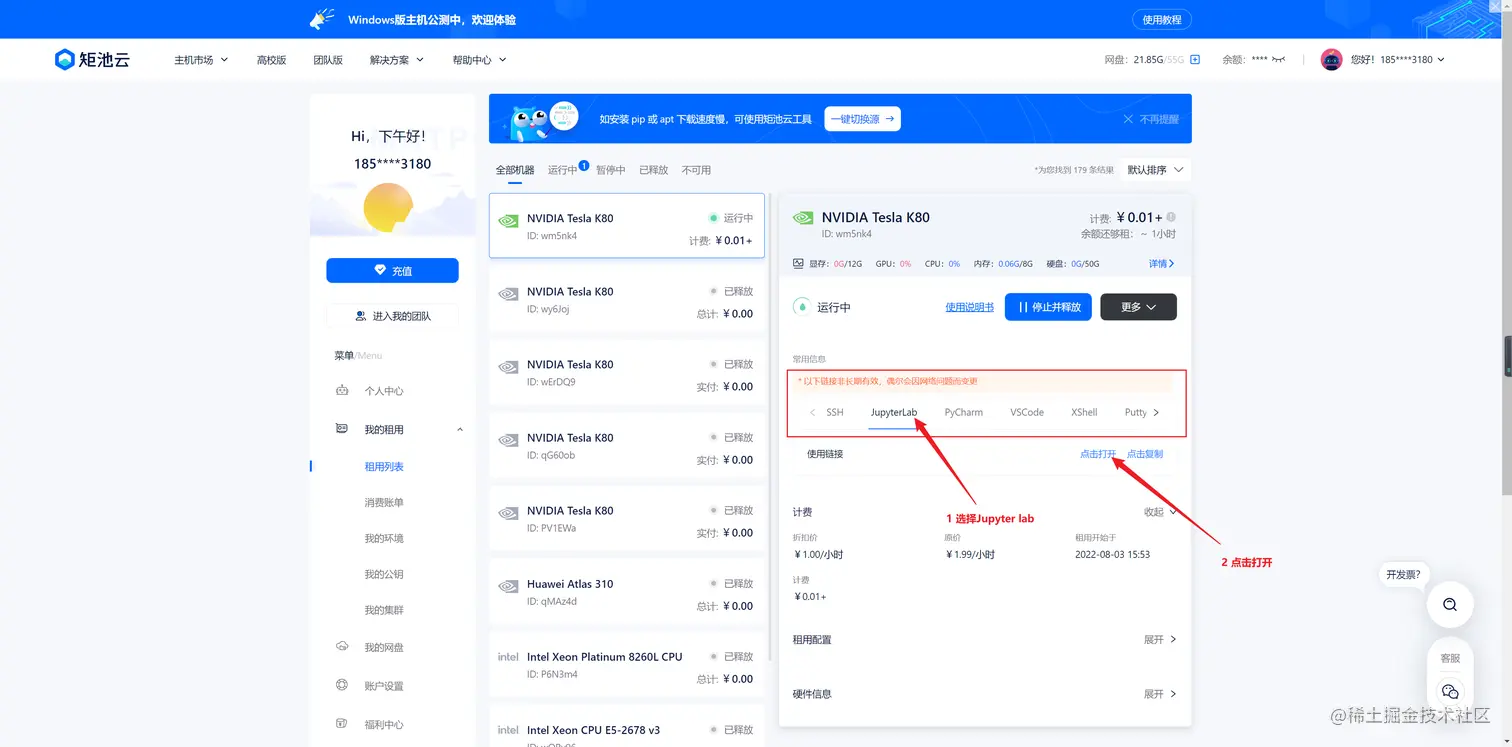
Task: Click NVIDIA icon of machine wErDQ9
Action: pyautogui.click(x=508, y=368)
